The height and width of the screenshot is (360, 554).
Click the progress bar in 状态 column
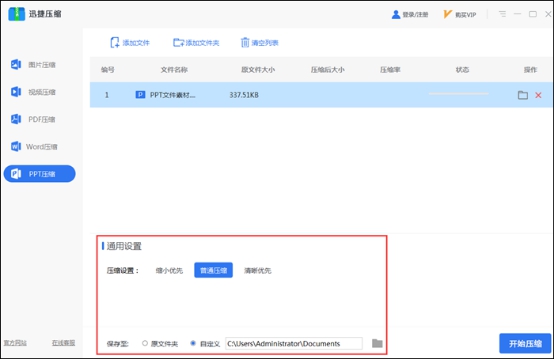pos(458,94)
